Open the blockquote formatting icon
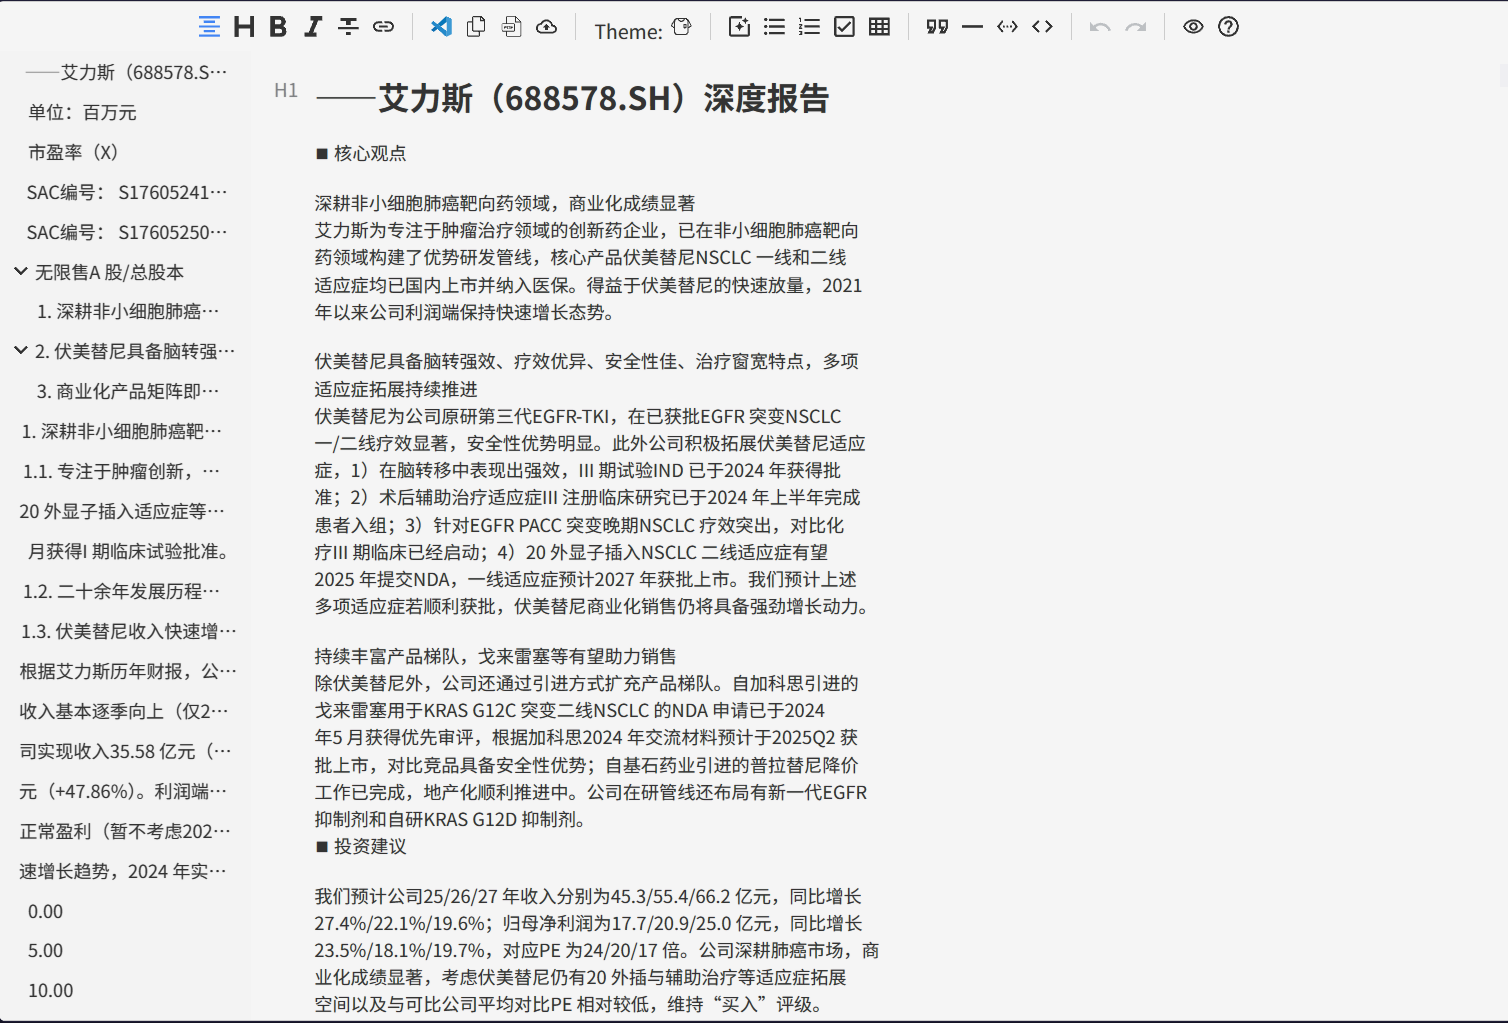Screen dimensions: 1508x1023 point(937,27)
